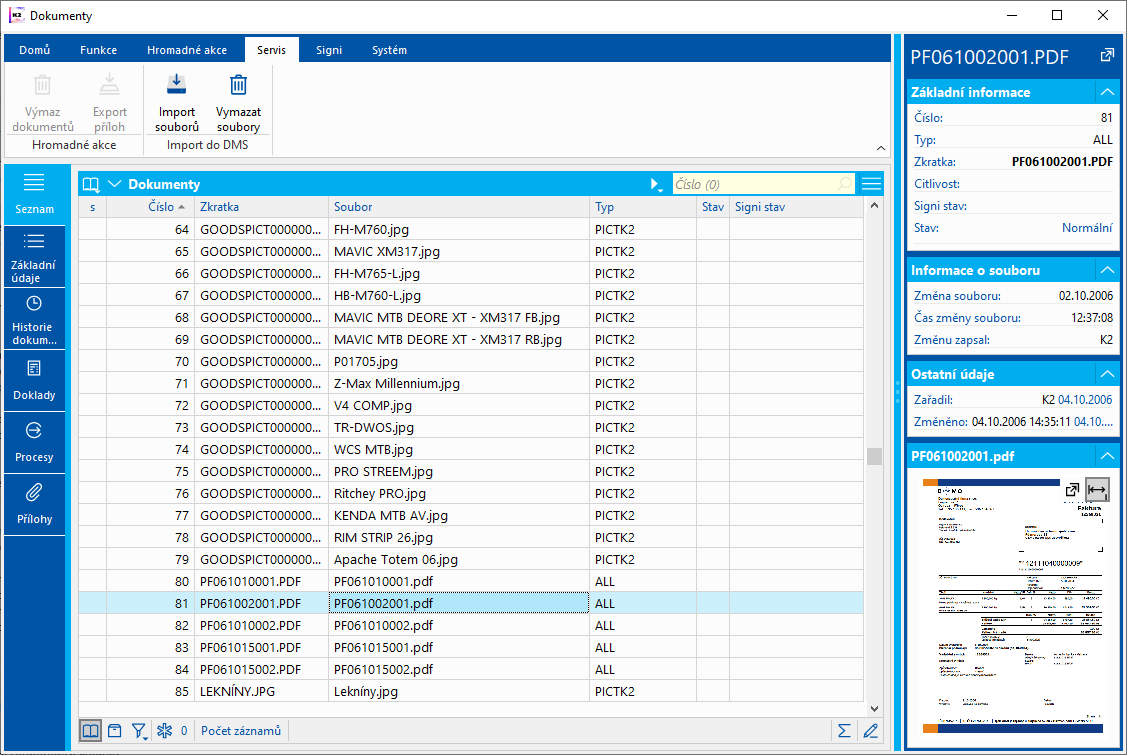This screenshot has height=755, width=1127.
Task: Click the sum sigma icon
Action: pos(843,731)
